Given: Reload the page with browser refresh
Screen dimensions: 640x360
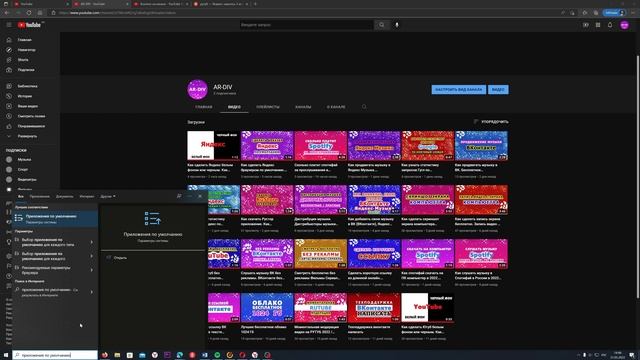Looking at the screenshot, I should 29,13.
